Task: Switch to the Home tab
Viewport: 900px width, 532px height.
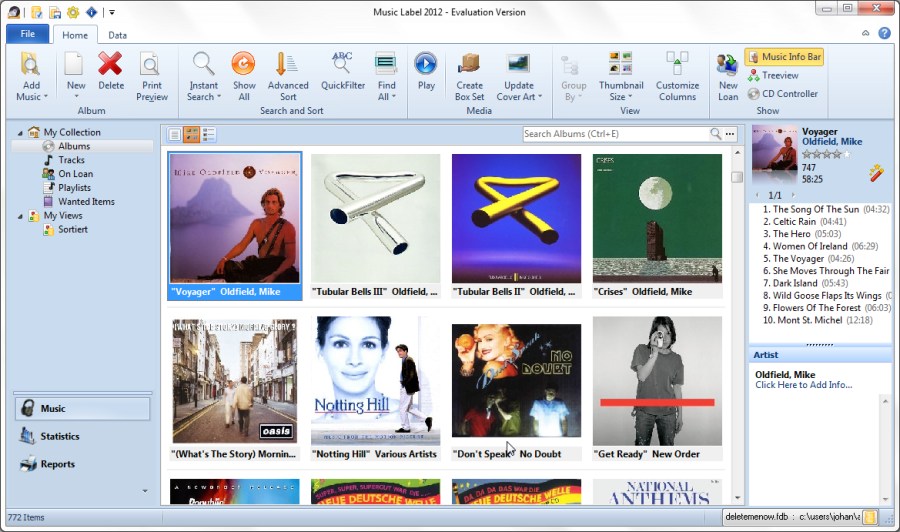Action: tap(75, 35)
